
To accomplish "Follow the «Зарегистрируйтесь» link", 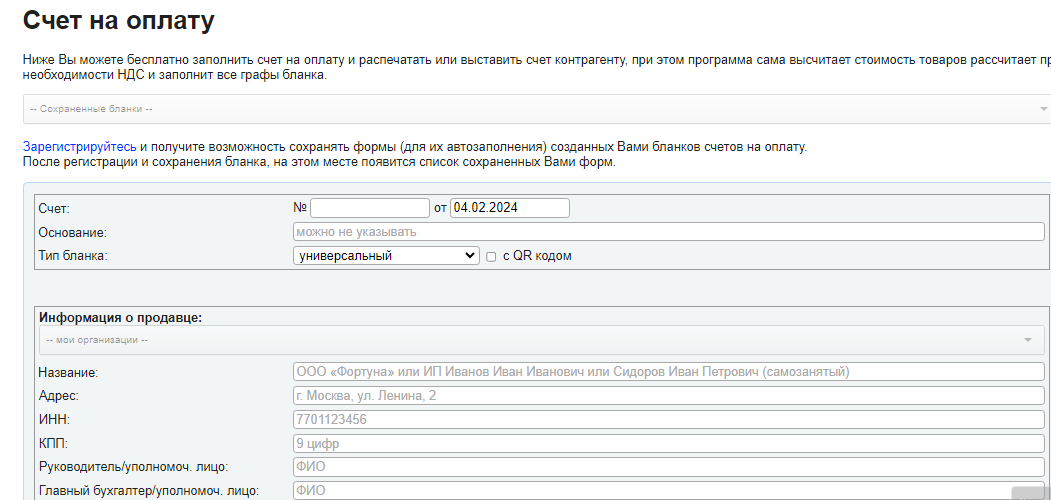I will [x=80, y=147].
